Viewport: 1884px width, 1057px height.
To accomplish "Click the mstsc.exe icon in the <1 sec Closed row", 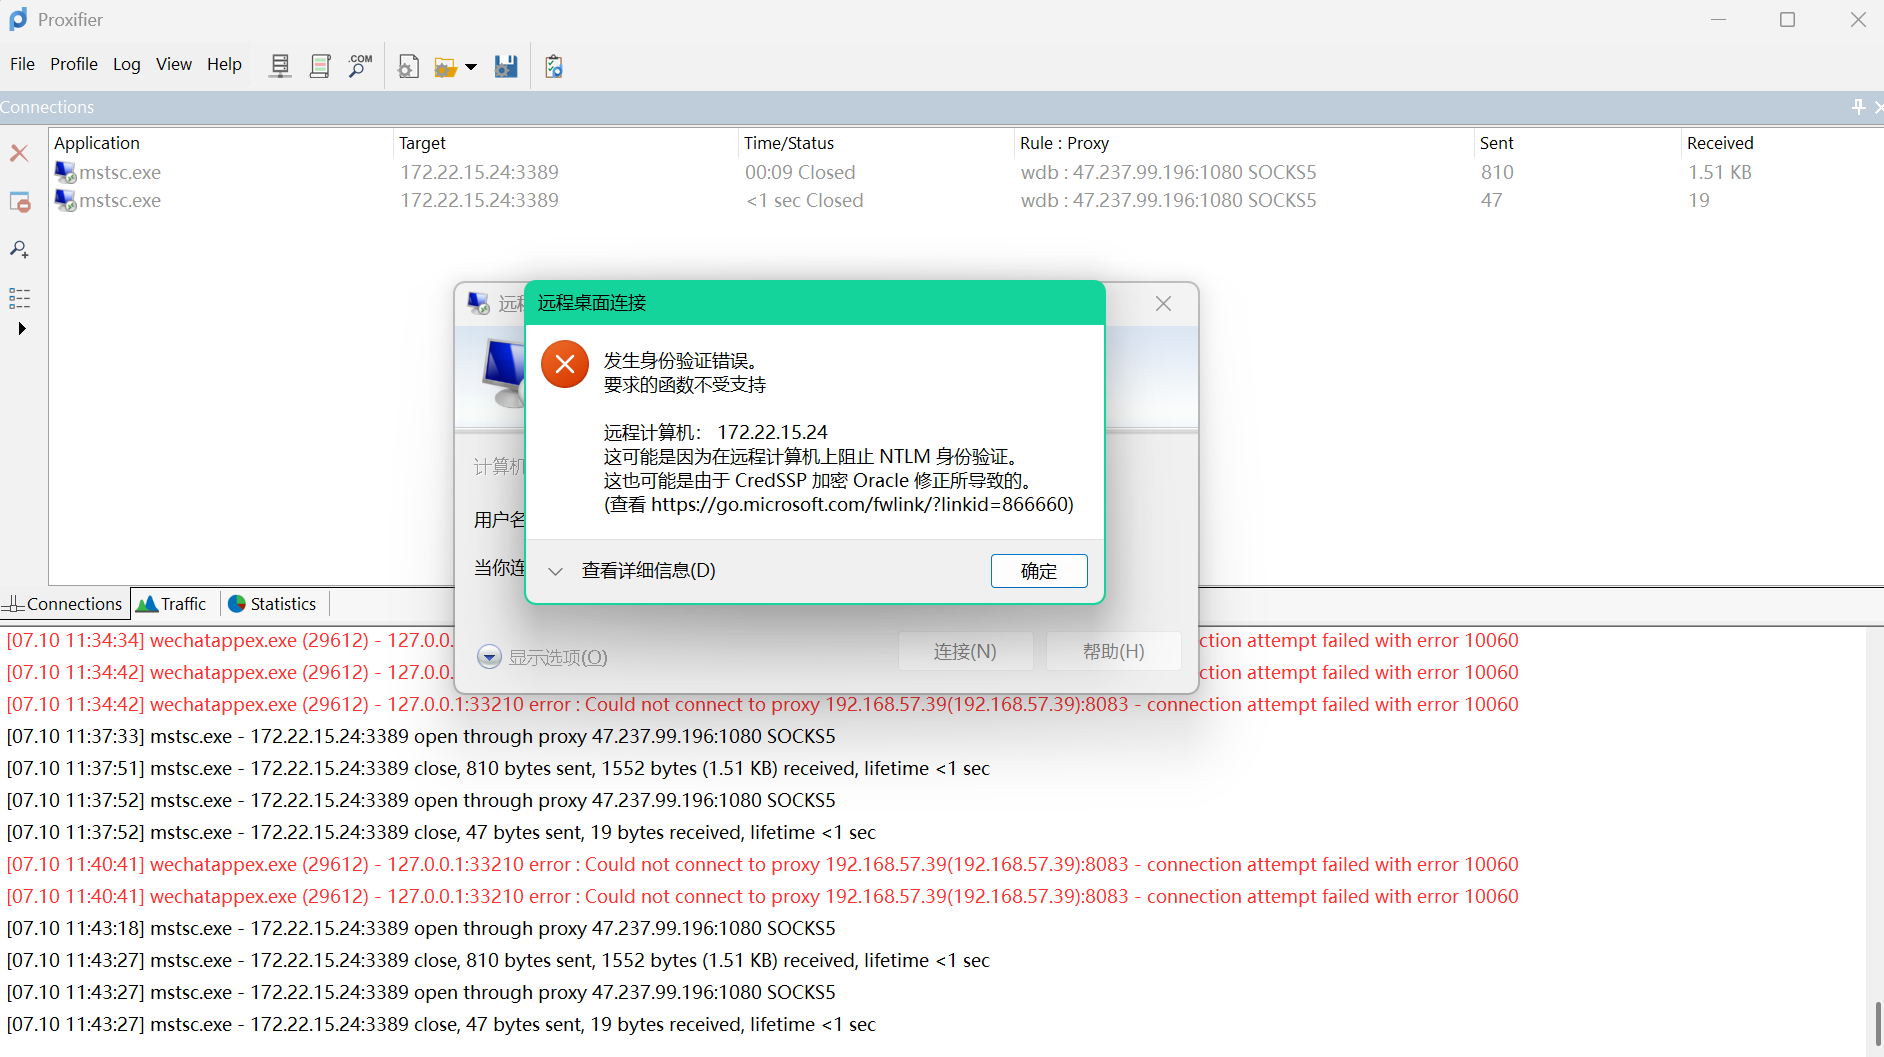I will [x=65, y=200].
